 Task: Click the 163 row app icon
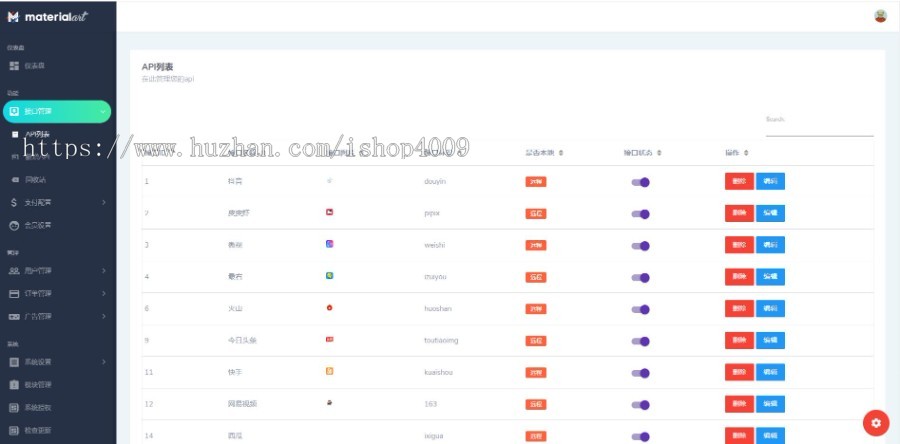pos(329,403)
